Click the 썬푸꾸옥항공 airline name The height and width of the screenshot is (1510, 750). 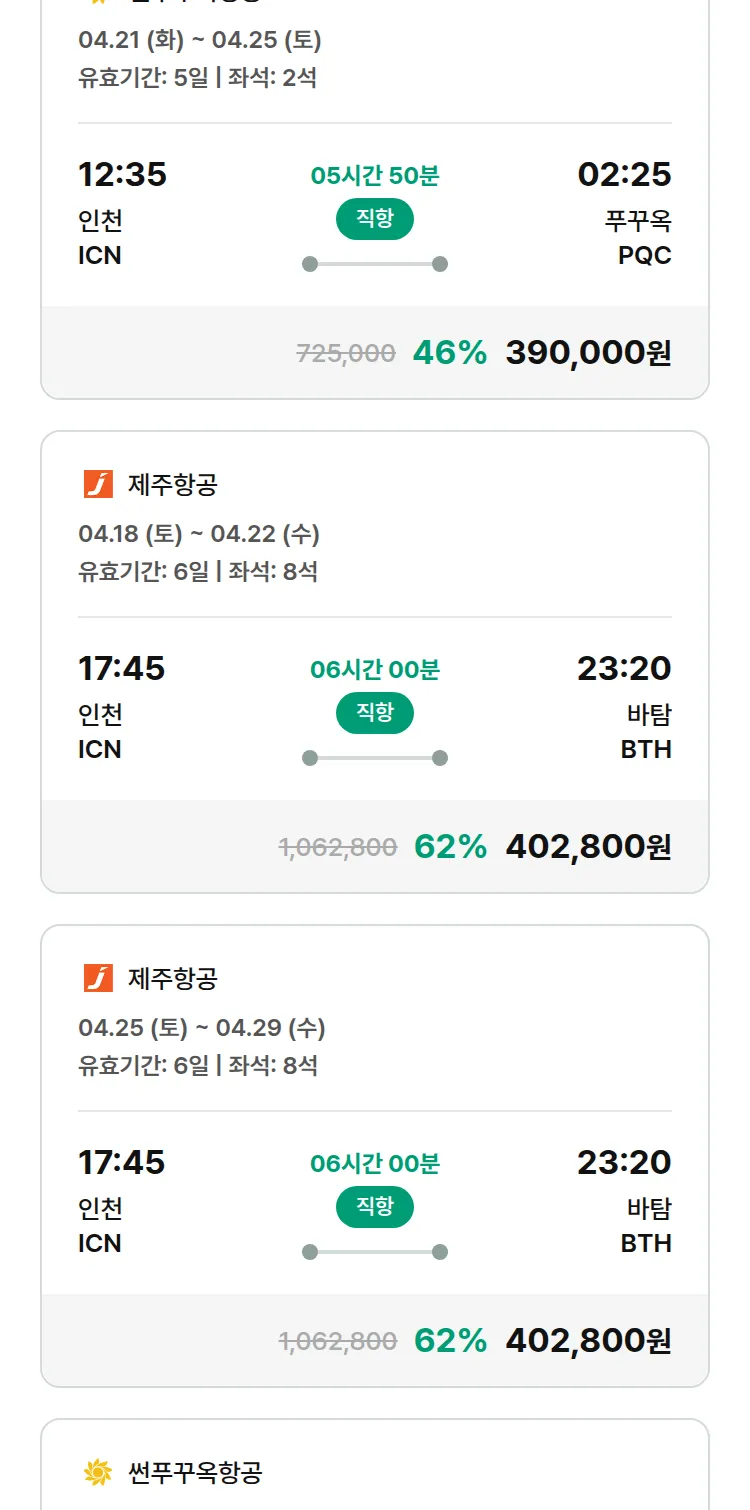(x=195, y=1472)
